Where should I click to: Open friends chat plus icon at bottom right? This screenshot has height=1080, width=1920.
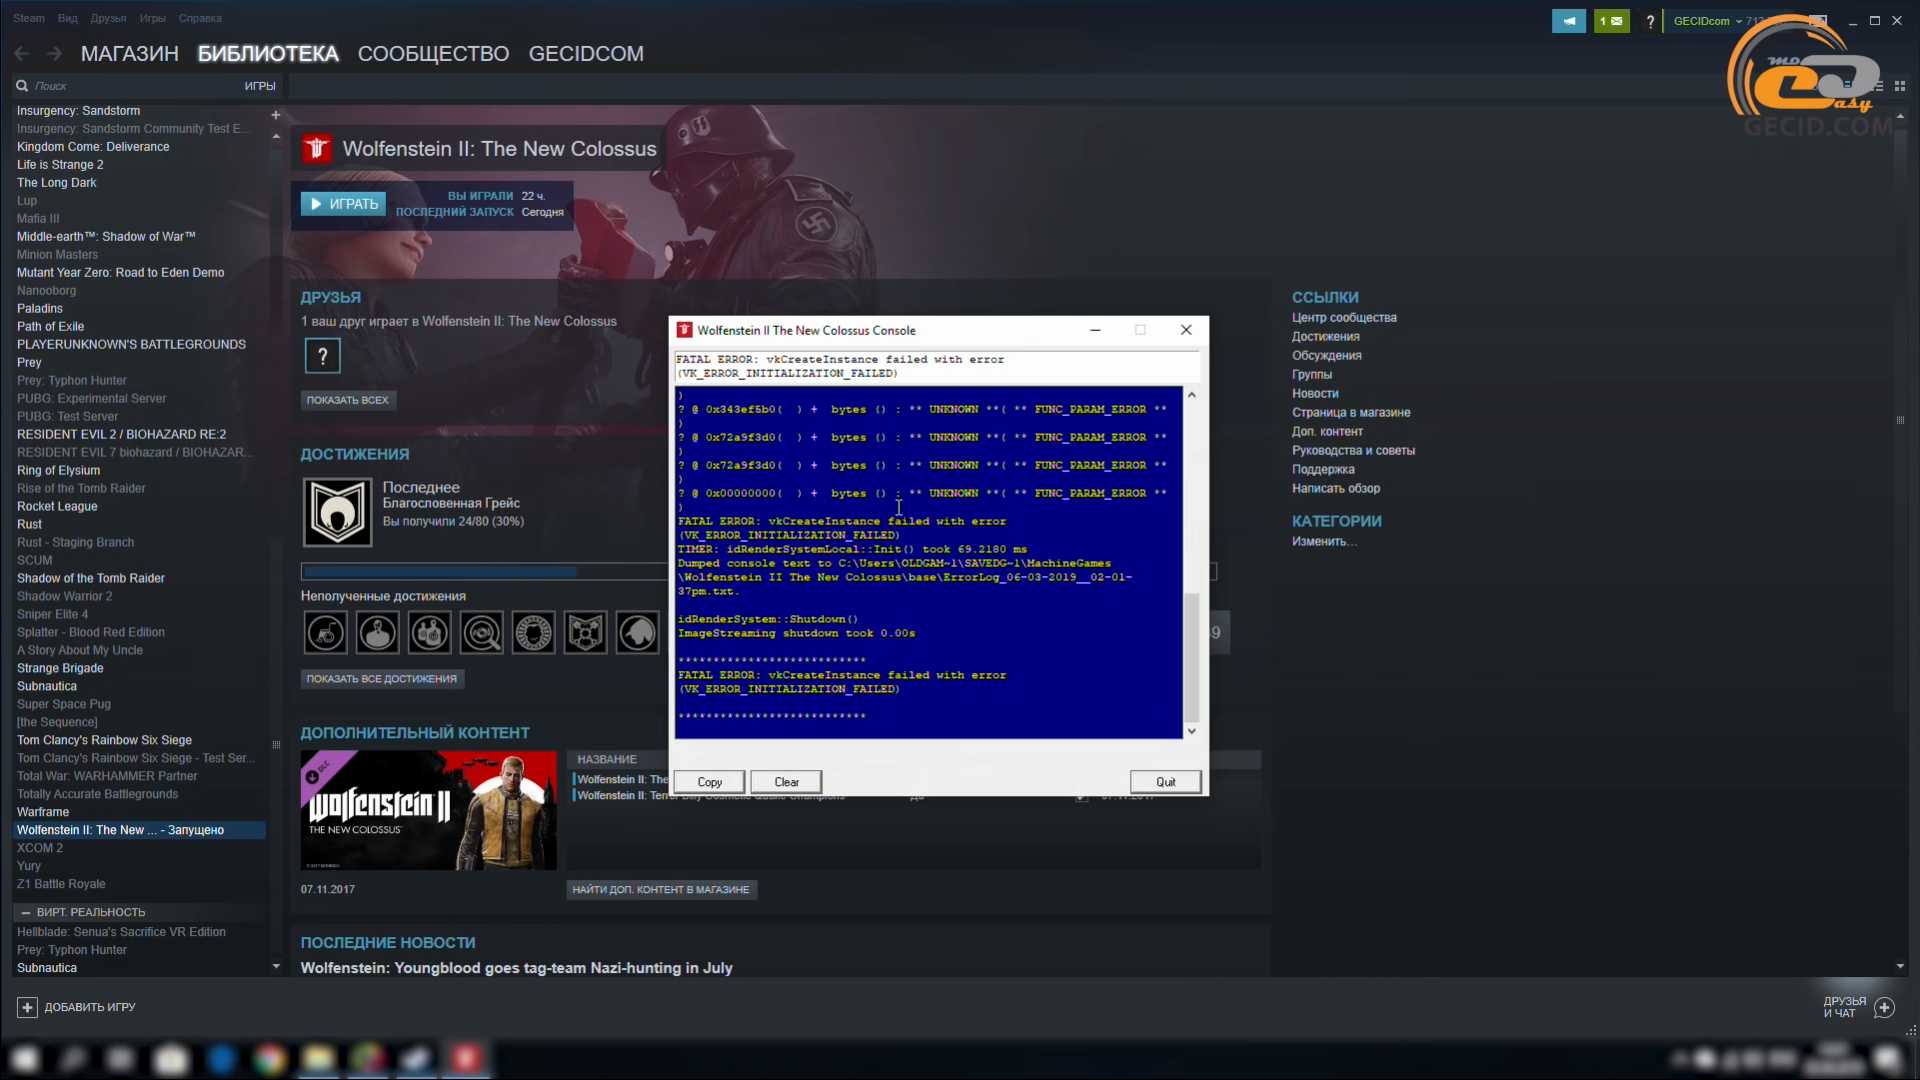pyautogui.click(x=1885, y=1008)
